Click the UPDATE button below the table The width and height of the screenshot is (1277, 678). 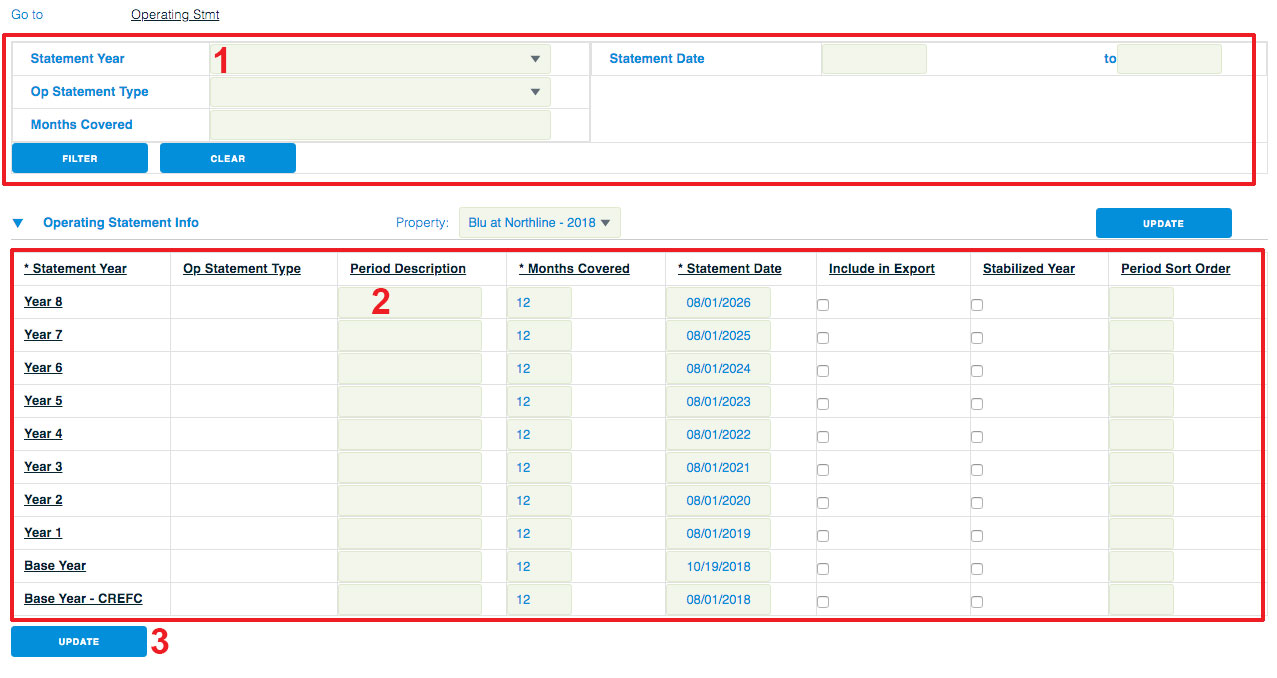click(x=79, y=641)
